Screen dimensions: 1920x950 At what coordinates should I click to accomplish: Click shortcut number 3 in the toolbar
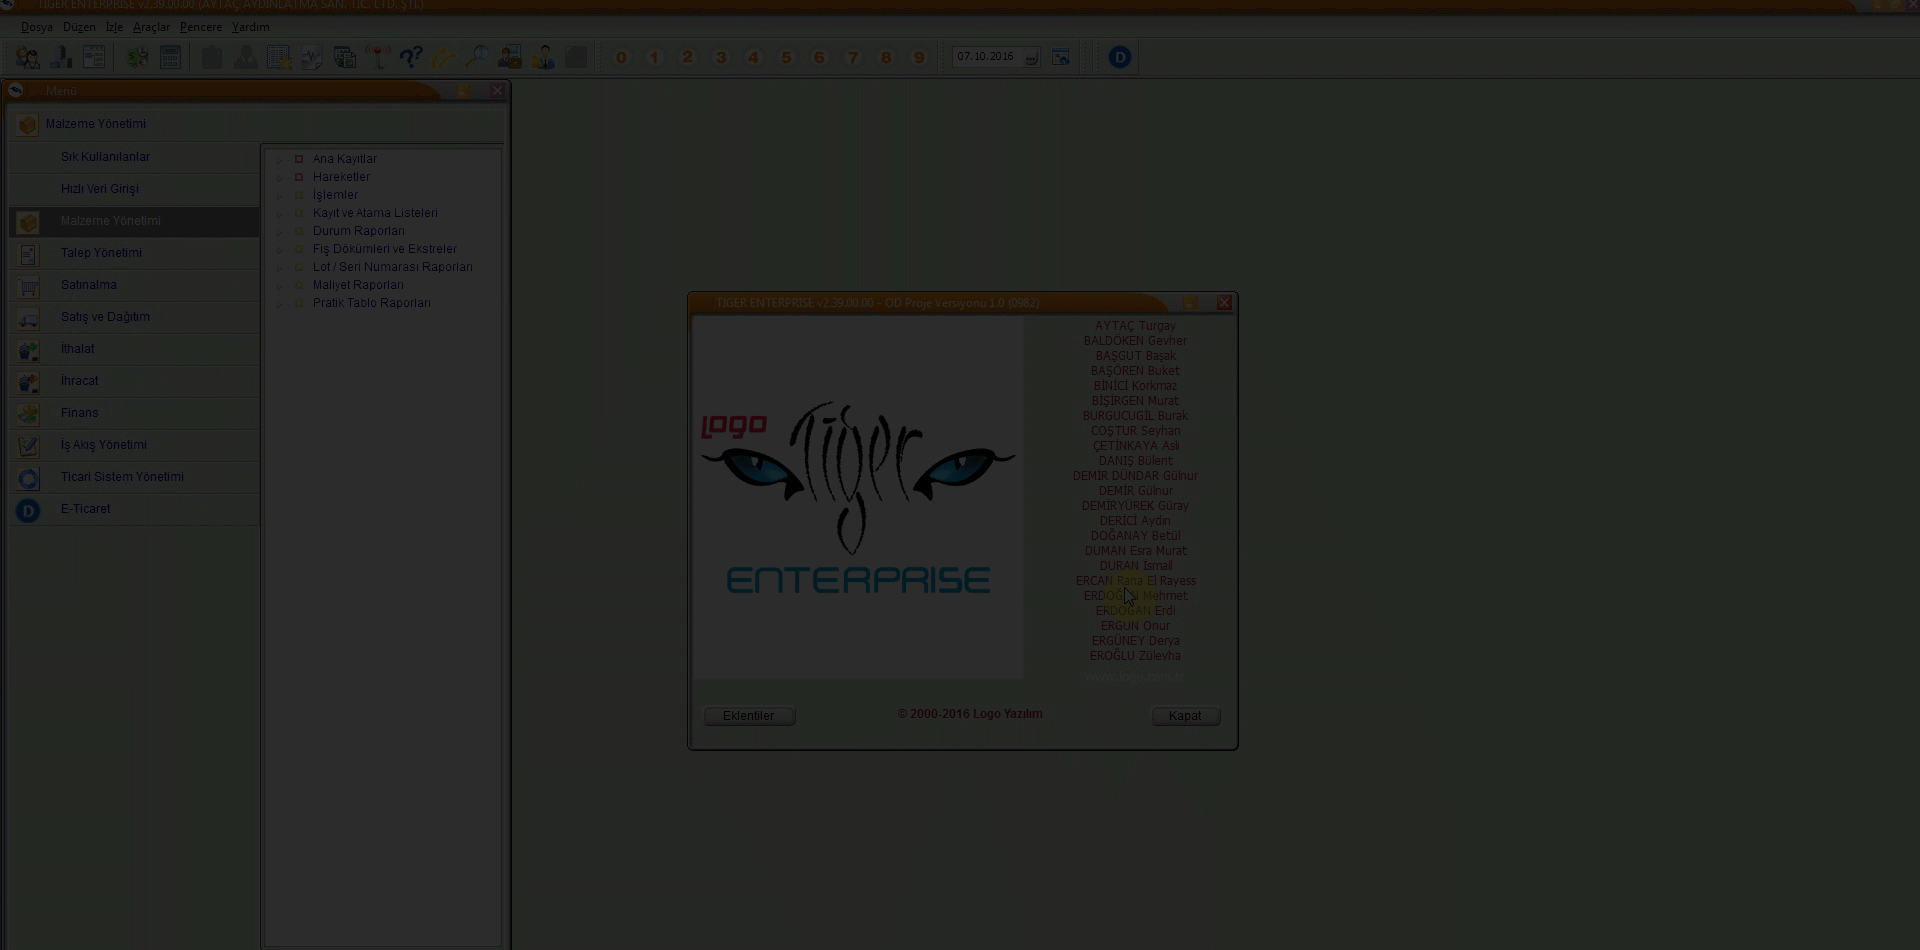click(x=720, y=57)
